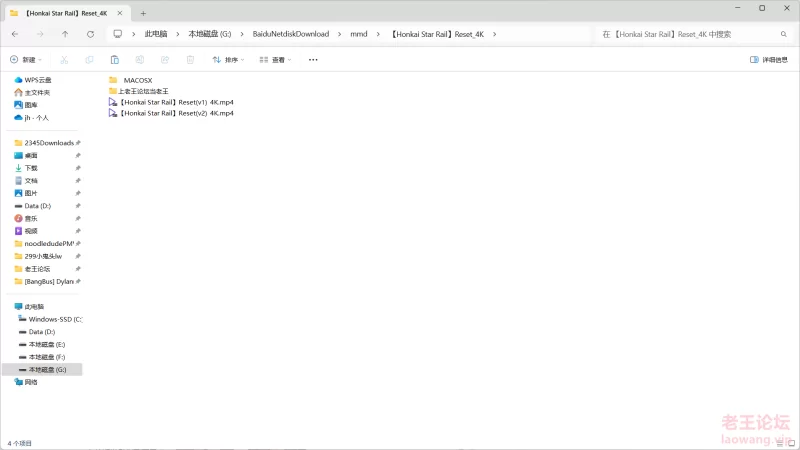This screenshot has height=450, width=800.
Task: Open pinned Data (D:) in quick access
Action: point(33,206)
